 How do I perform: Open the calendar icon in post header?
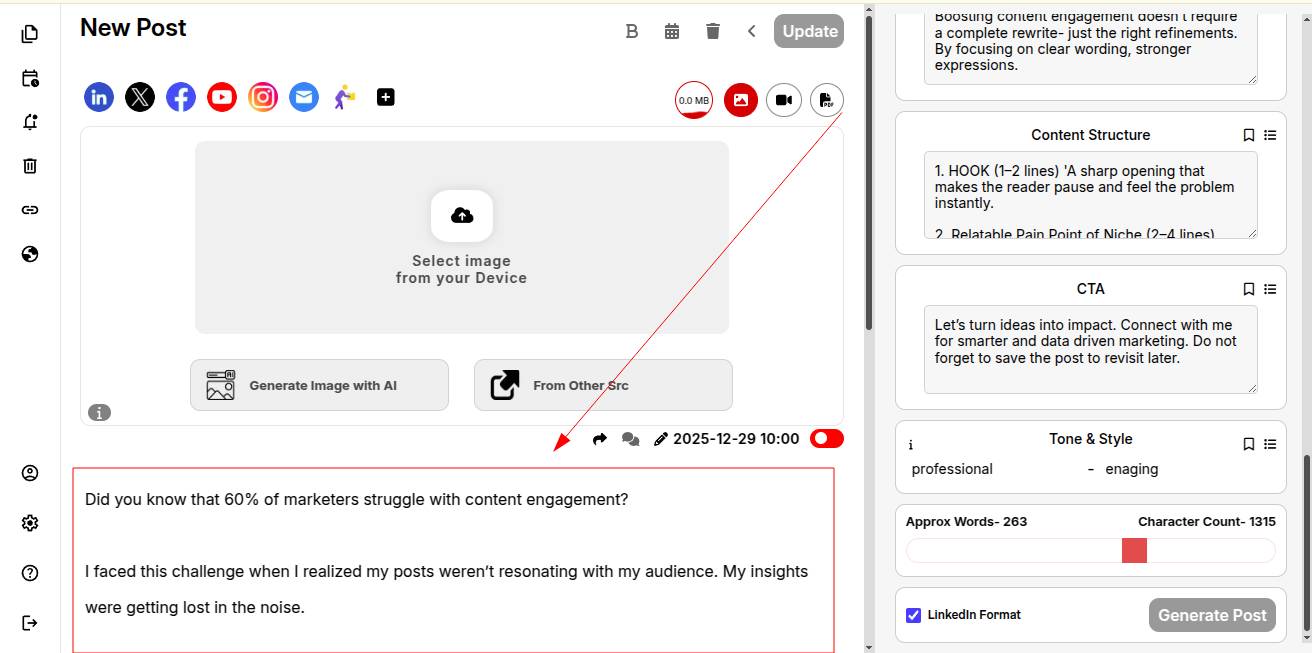point(672,31)
